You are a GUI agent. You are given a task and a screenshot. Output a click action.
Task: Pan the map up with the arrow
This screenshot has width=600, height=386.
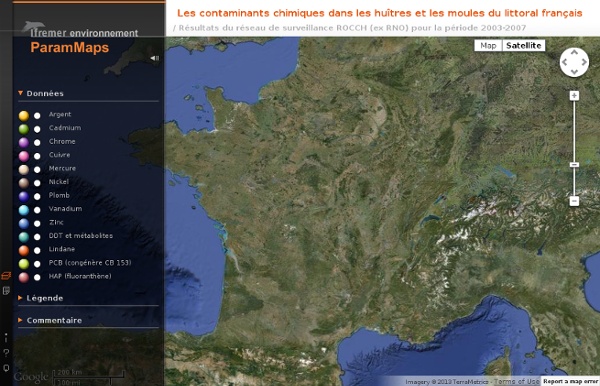tap(574, 52)
